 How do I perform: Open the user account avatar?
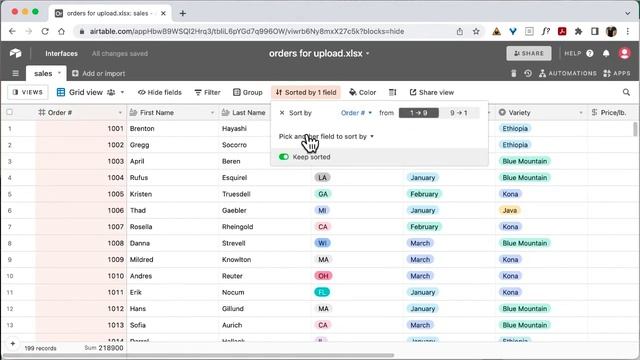(x=624, y=53)
